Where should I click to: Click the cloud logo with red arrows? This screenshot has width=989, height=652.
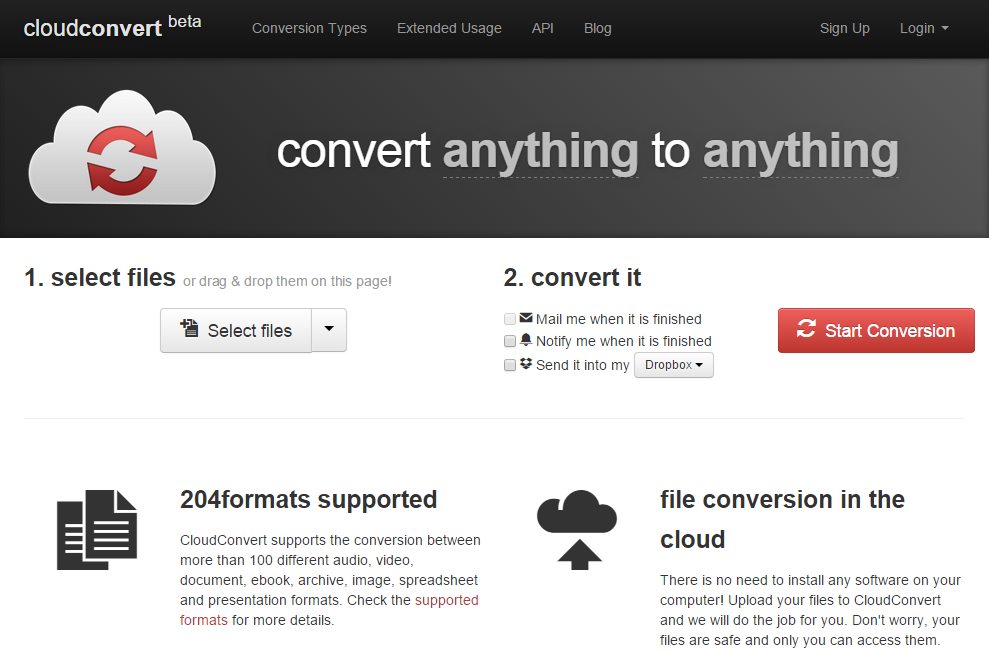click(x=122, y=148)
